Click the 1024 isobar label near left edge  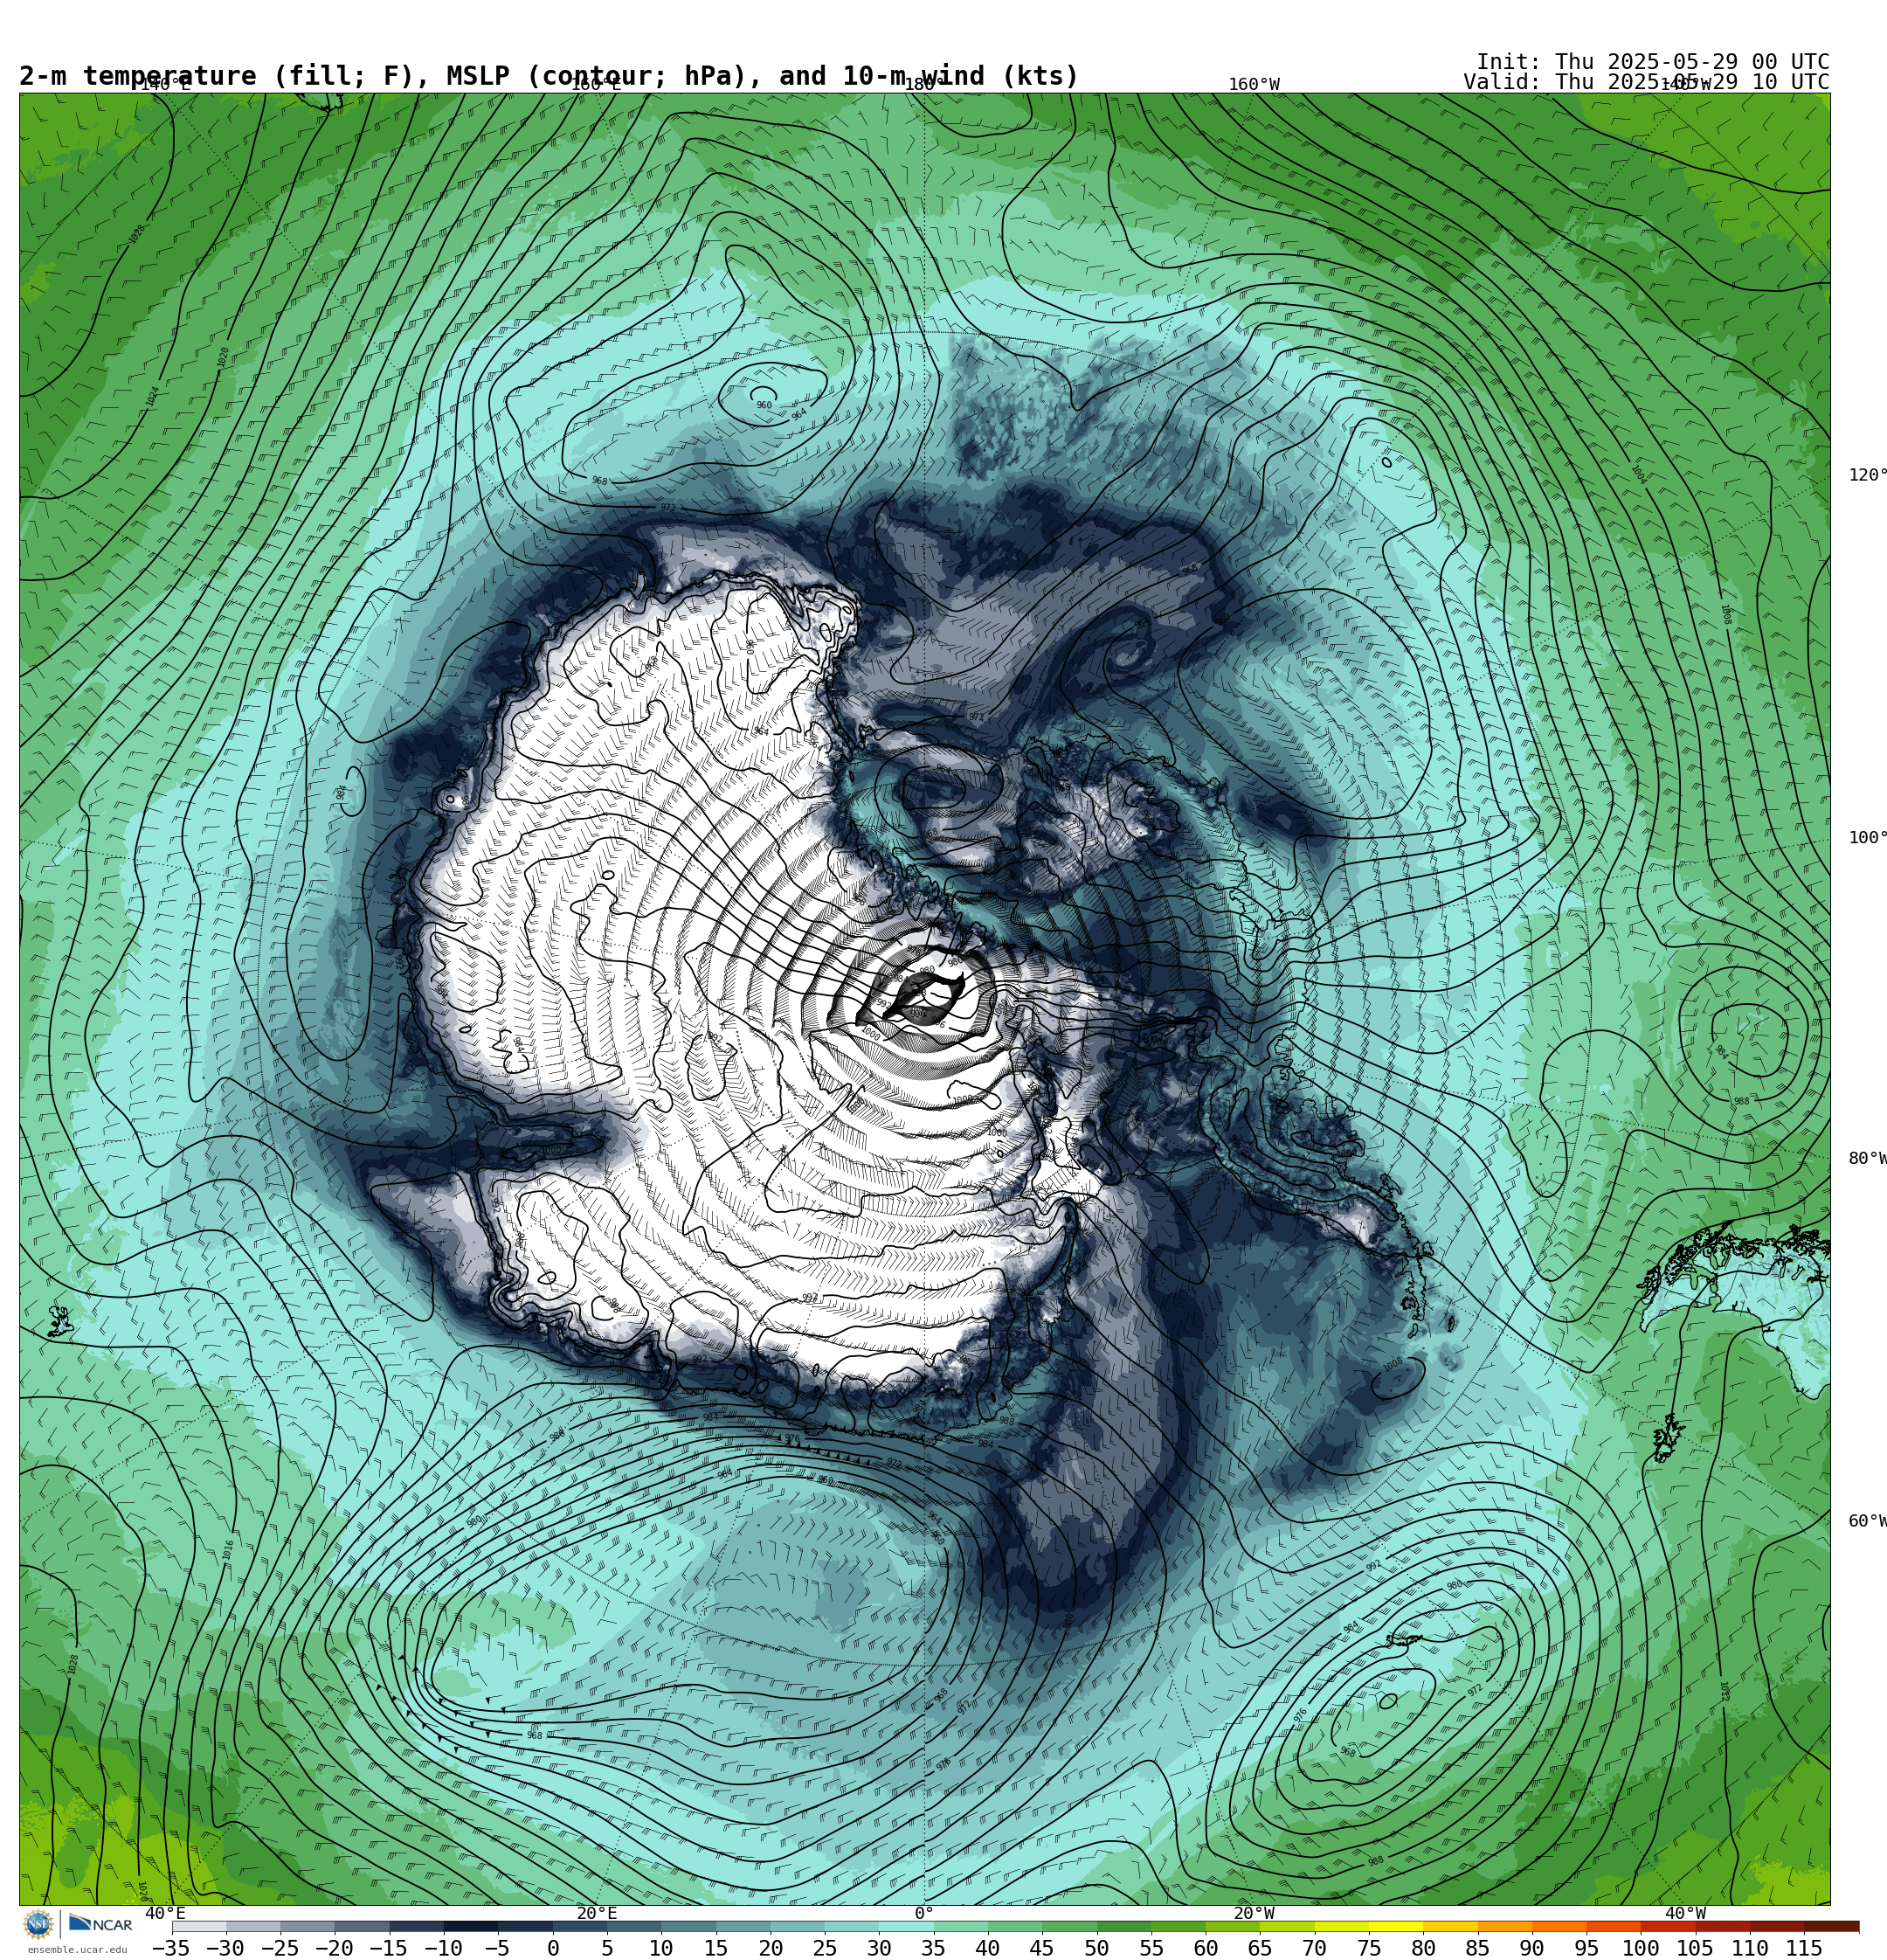pos(152,396)
